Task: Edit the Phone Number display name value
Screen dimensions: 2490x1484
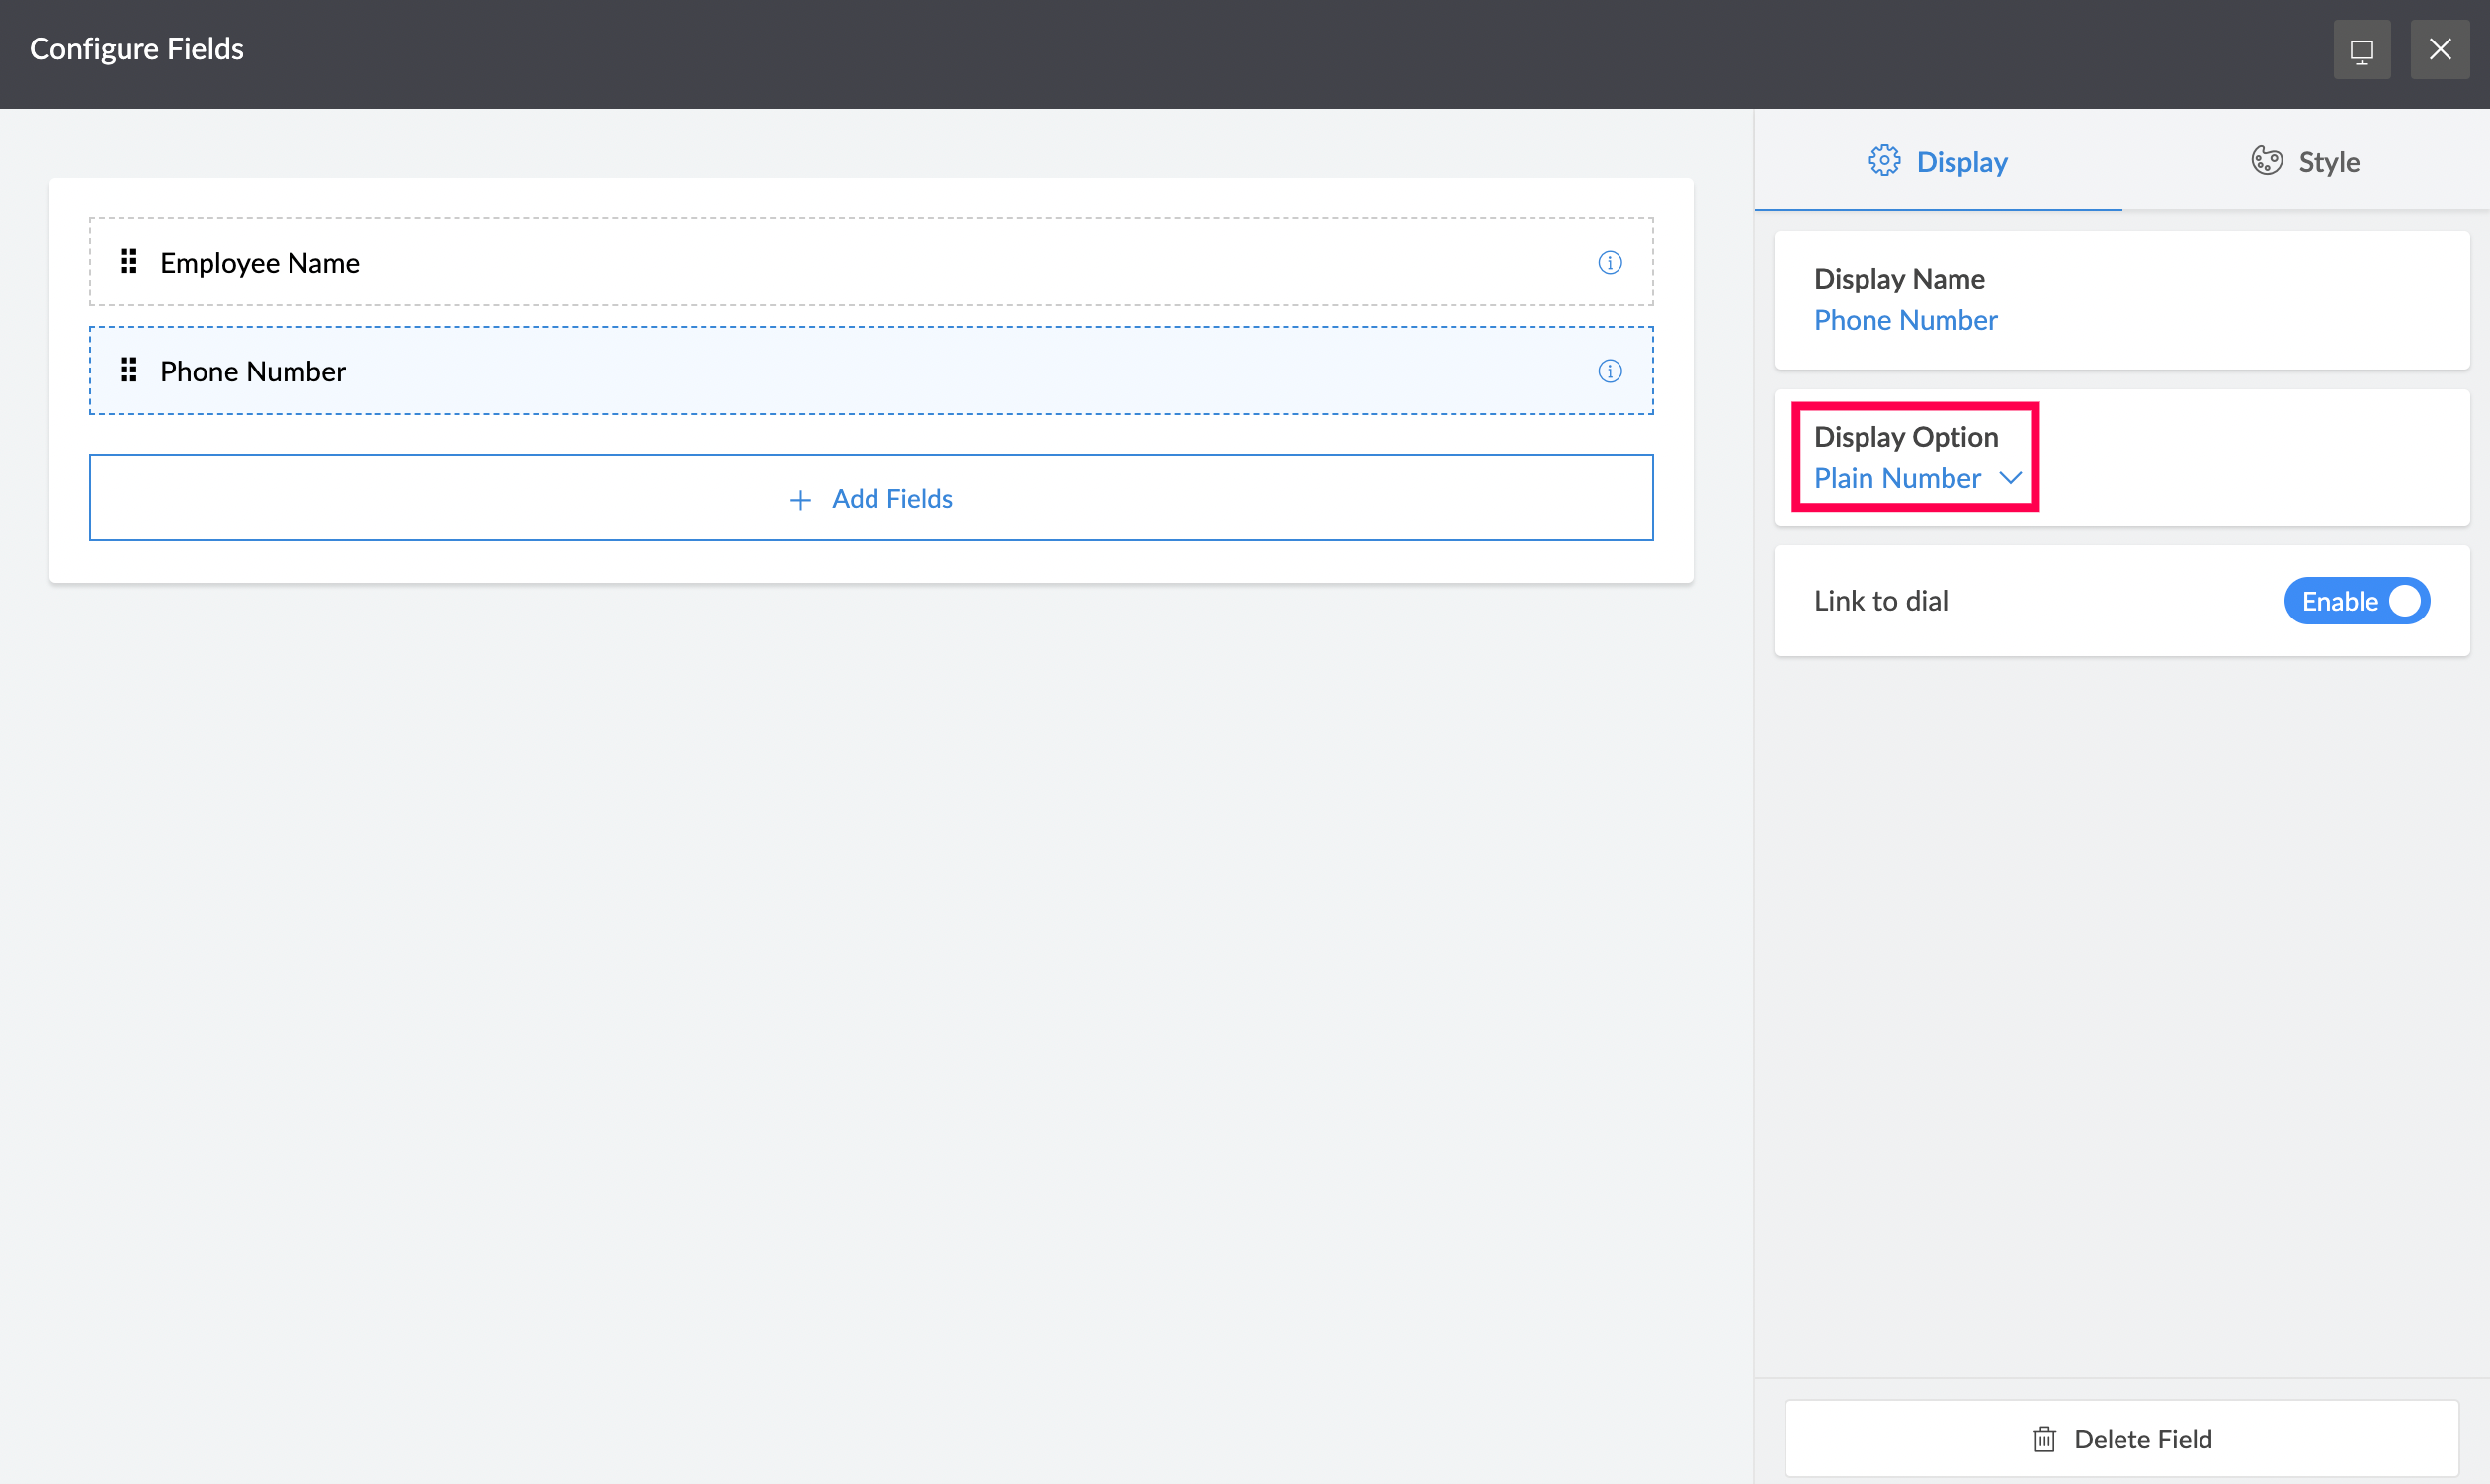Action: tap(1905, 320)
